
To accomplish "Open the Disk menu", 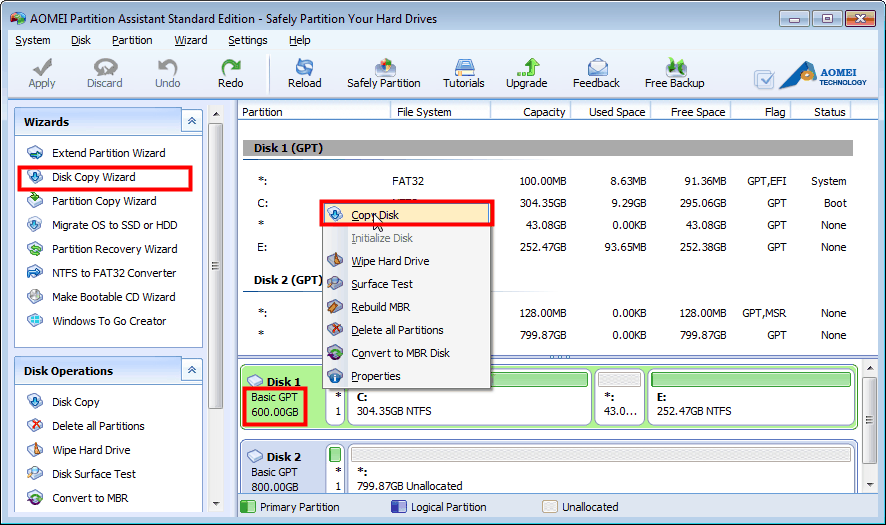I will pyautogui.click(x=81, y=40).
